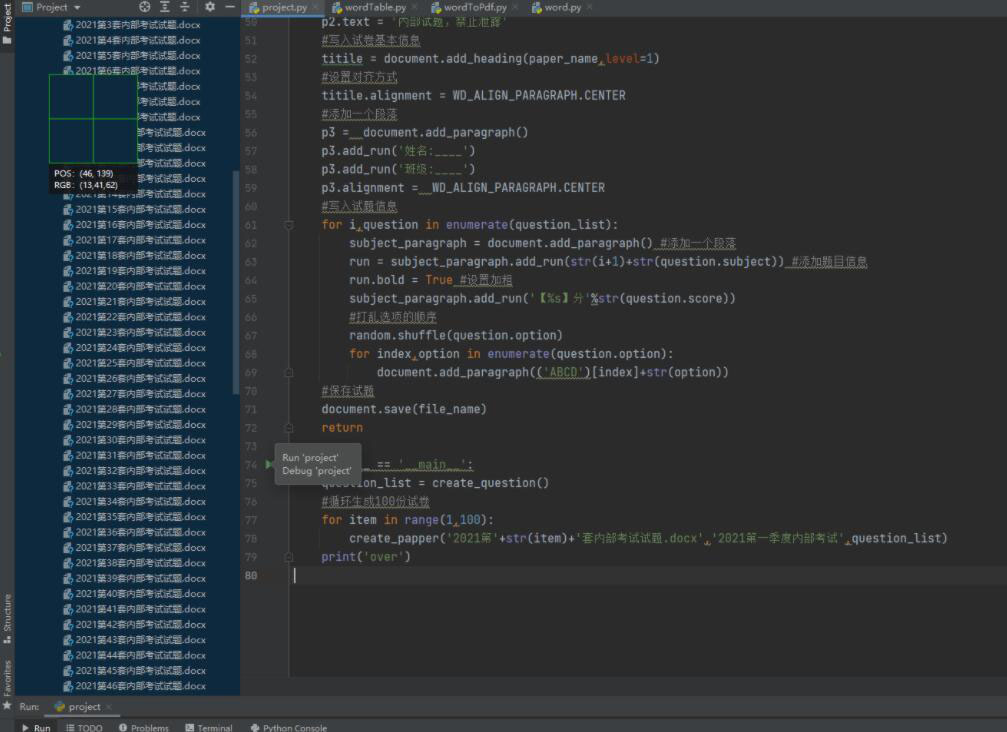
Task: Toggle fold marker at line 69
Action: (x=288, y=372)
